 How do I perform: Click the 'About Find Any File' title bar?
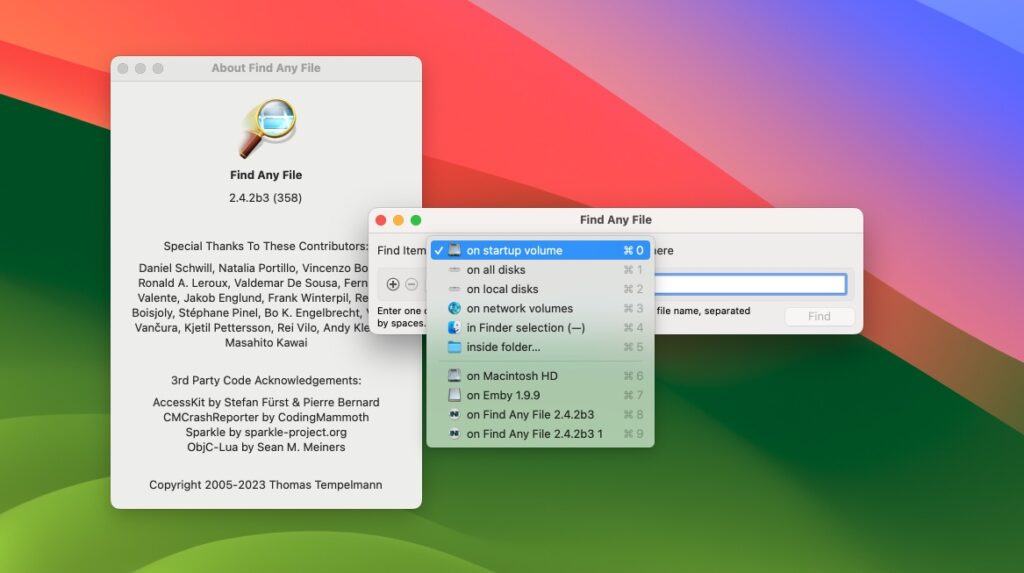pos(266,68)
